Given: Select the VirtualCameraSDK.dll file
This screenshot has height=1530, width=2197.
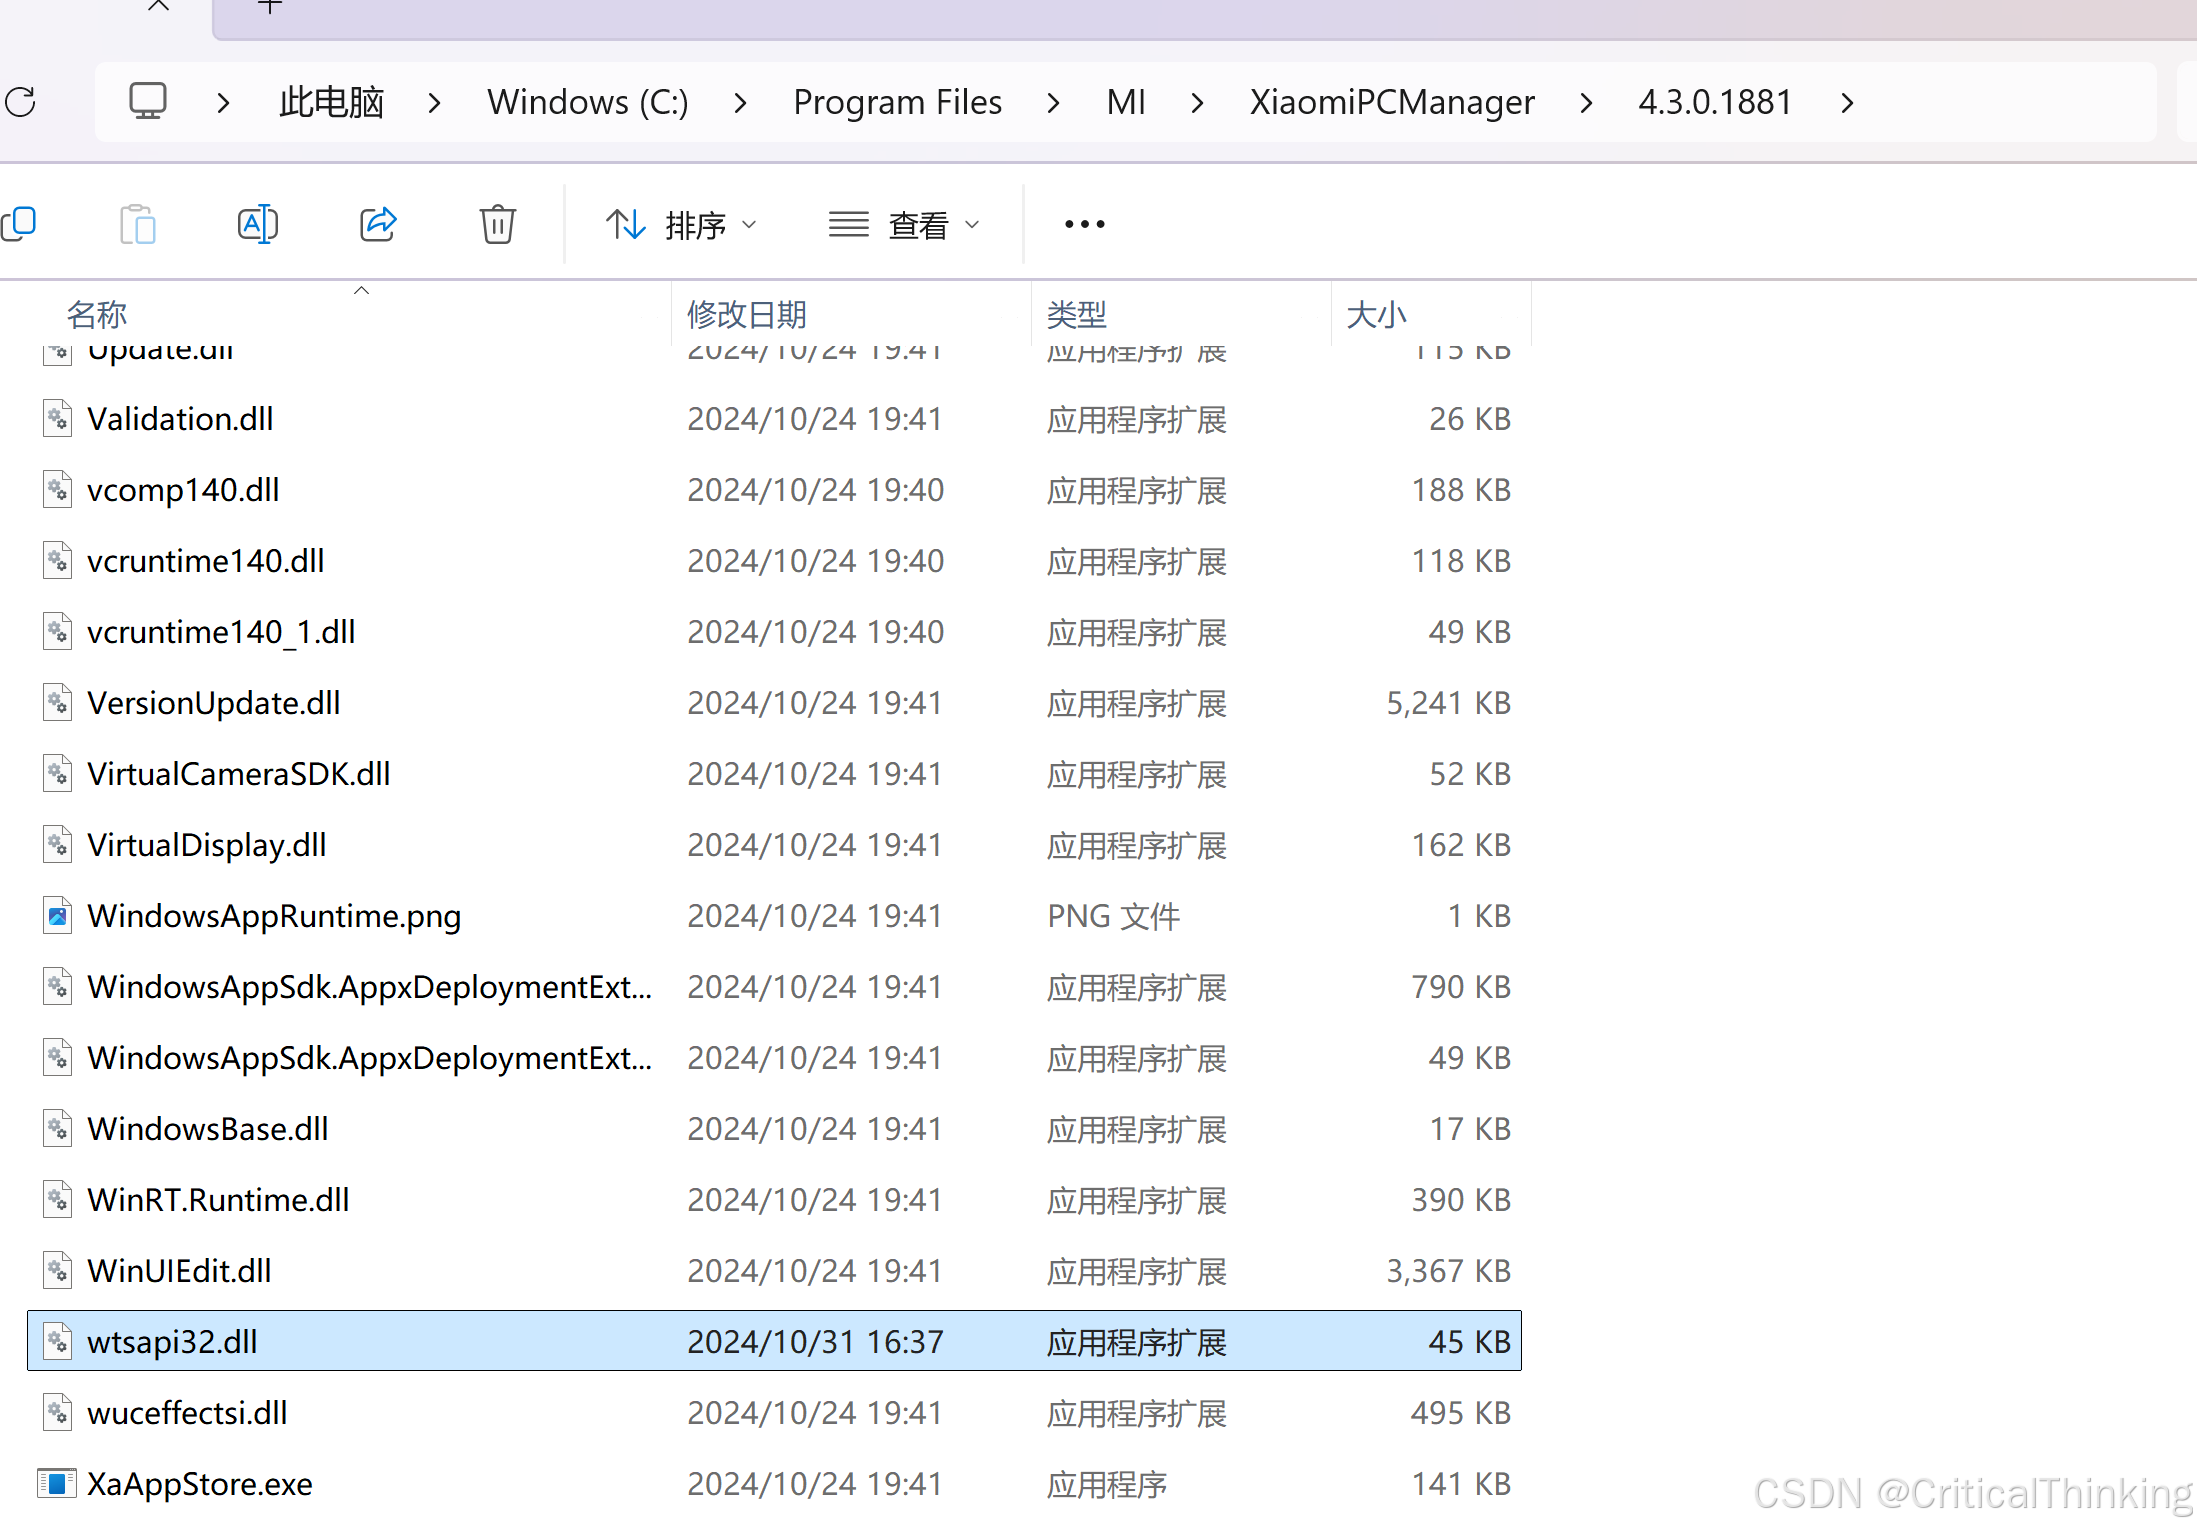Looking at the screenshot, I should (238, 774).
